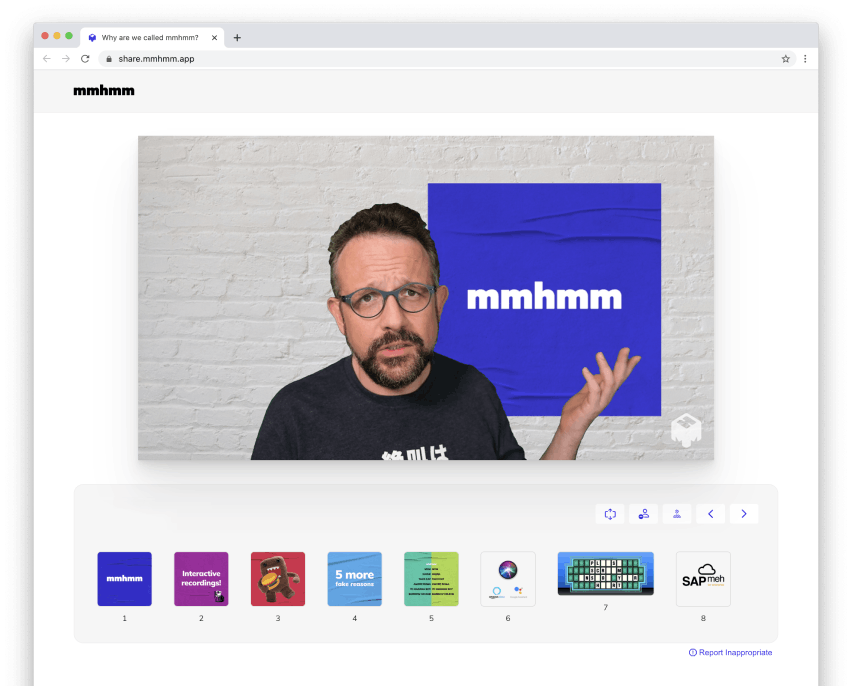Go to the previous slide with the left chevron

pyautogui.click(x=710, y=513)
